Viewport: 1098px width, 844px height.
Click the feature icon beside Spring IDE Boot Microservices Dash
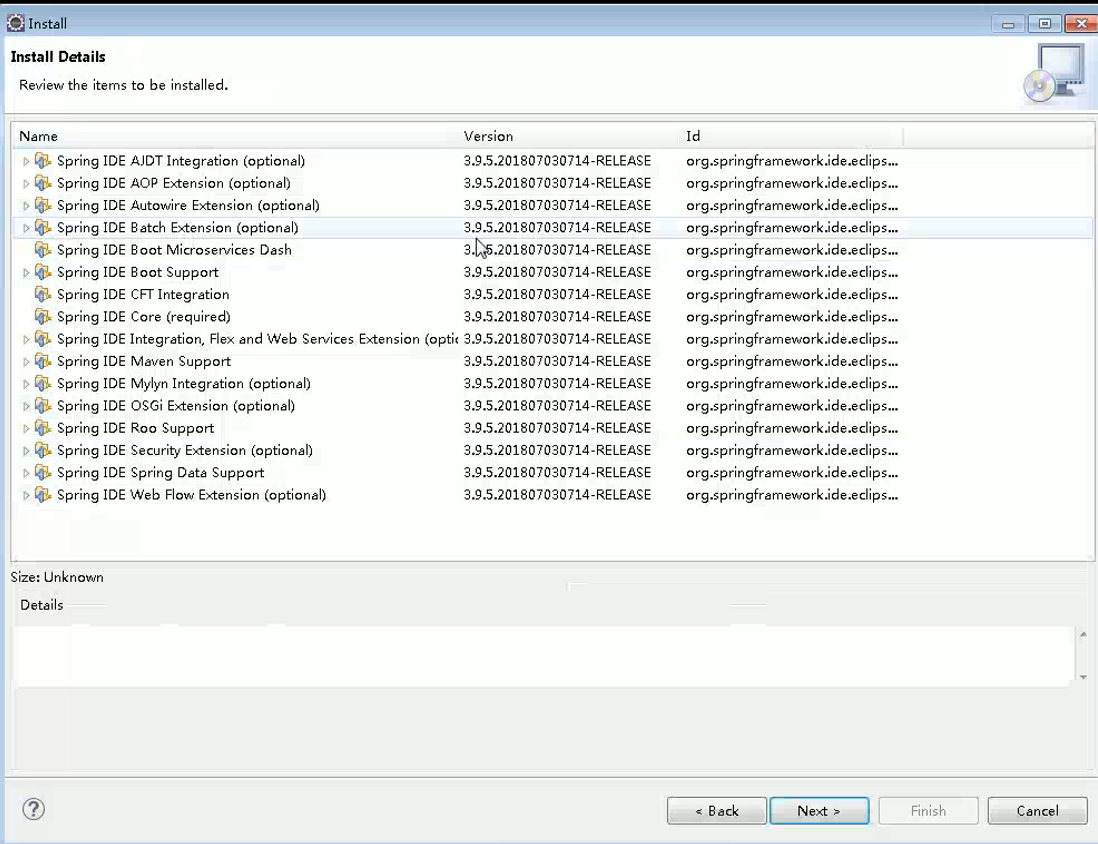[x=43, y=250]
